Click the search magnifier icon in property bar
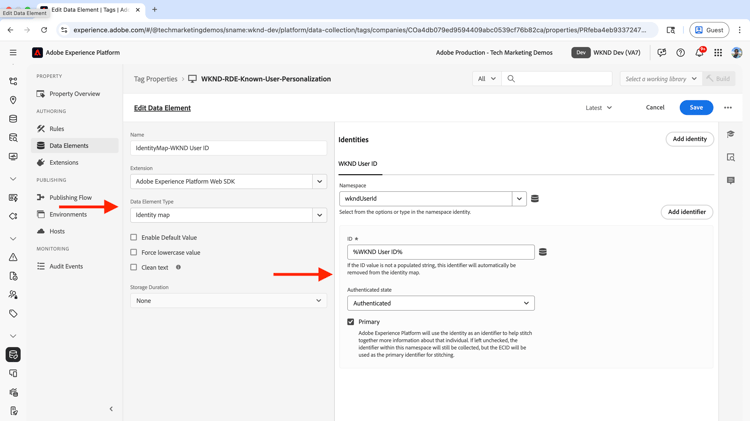 511,79
